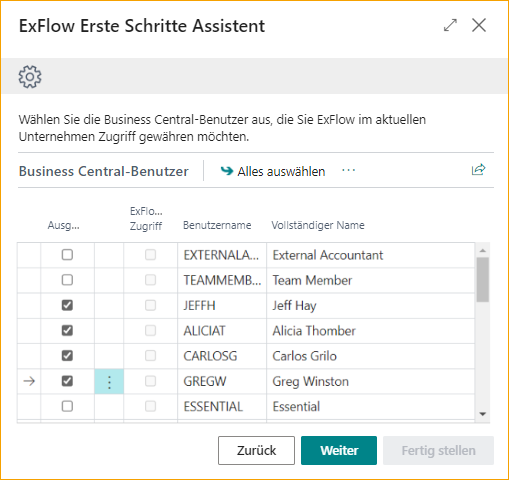Click the External Accountant name cell
Image resolution: width=509 pixels, height=480 pixels.
pyautogui.click(x=371, y=255)
